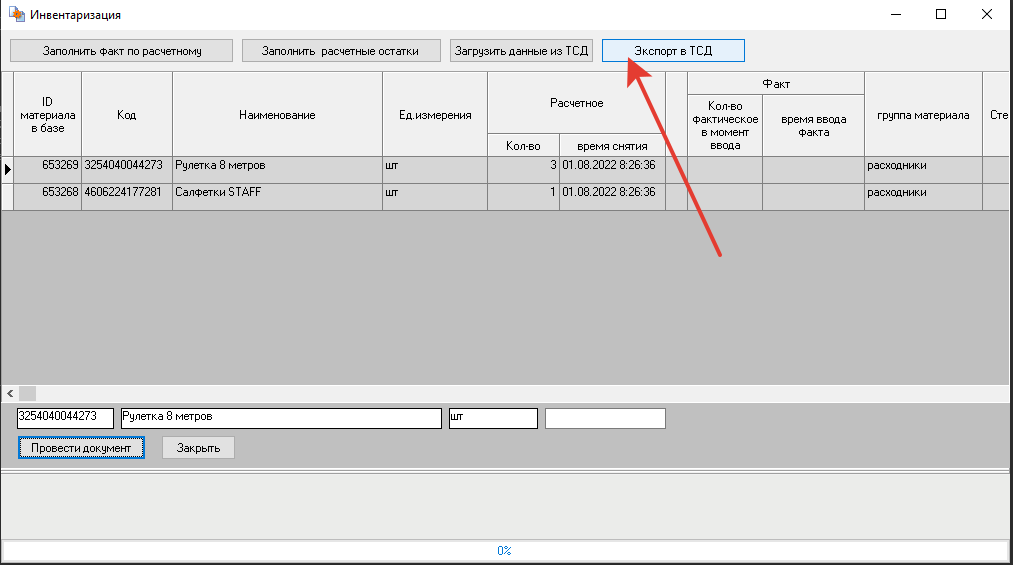Screen dimensions: 1013x565
Task: Click the horizontal scrollbar left arrow
Action: click(10, 394)
